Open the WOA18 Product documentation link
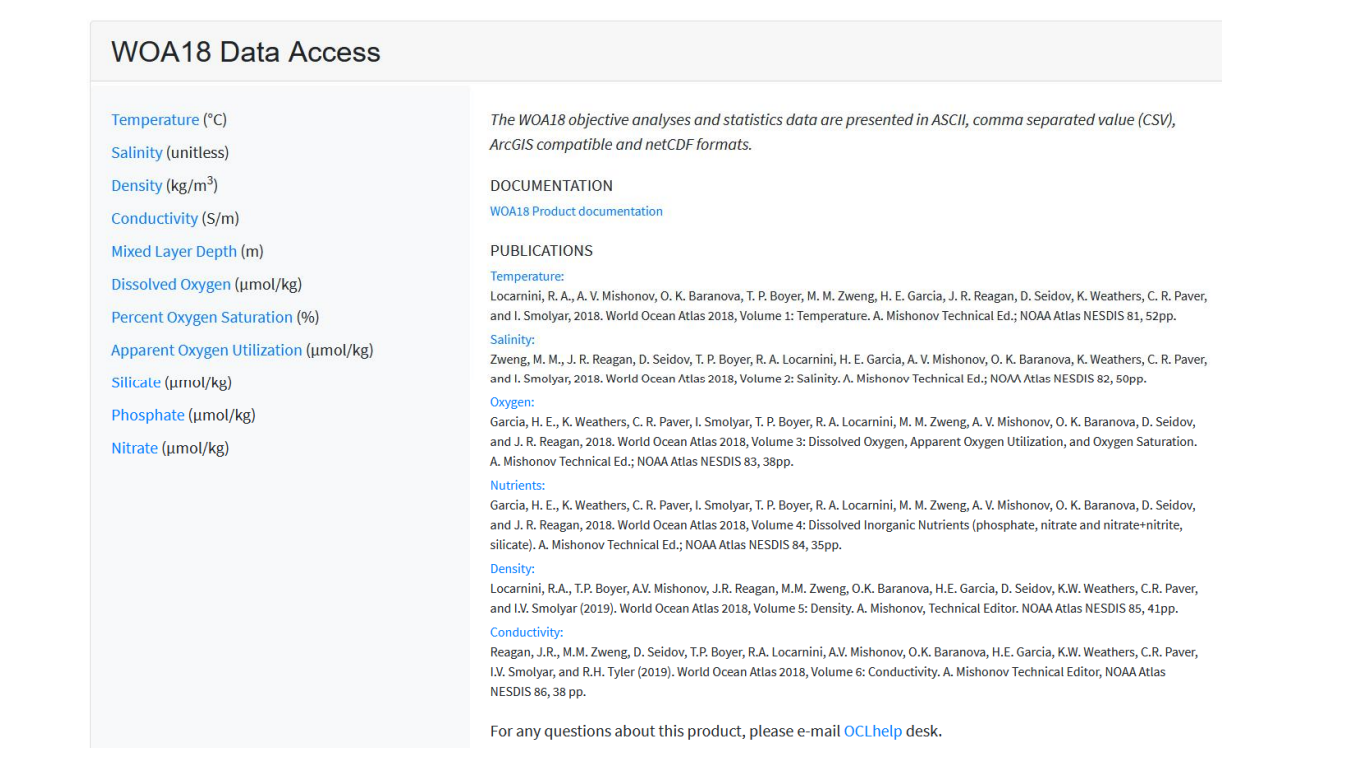The image size is (1371, 776). [x=576, y=212]
